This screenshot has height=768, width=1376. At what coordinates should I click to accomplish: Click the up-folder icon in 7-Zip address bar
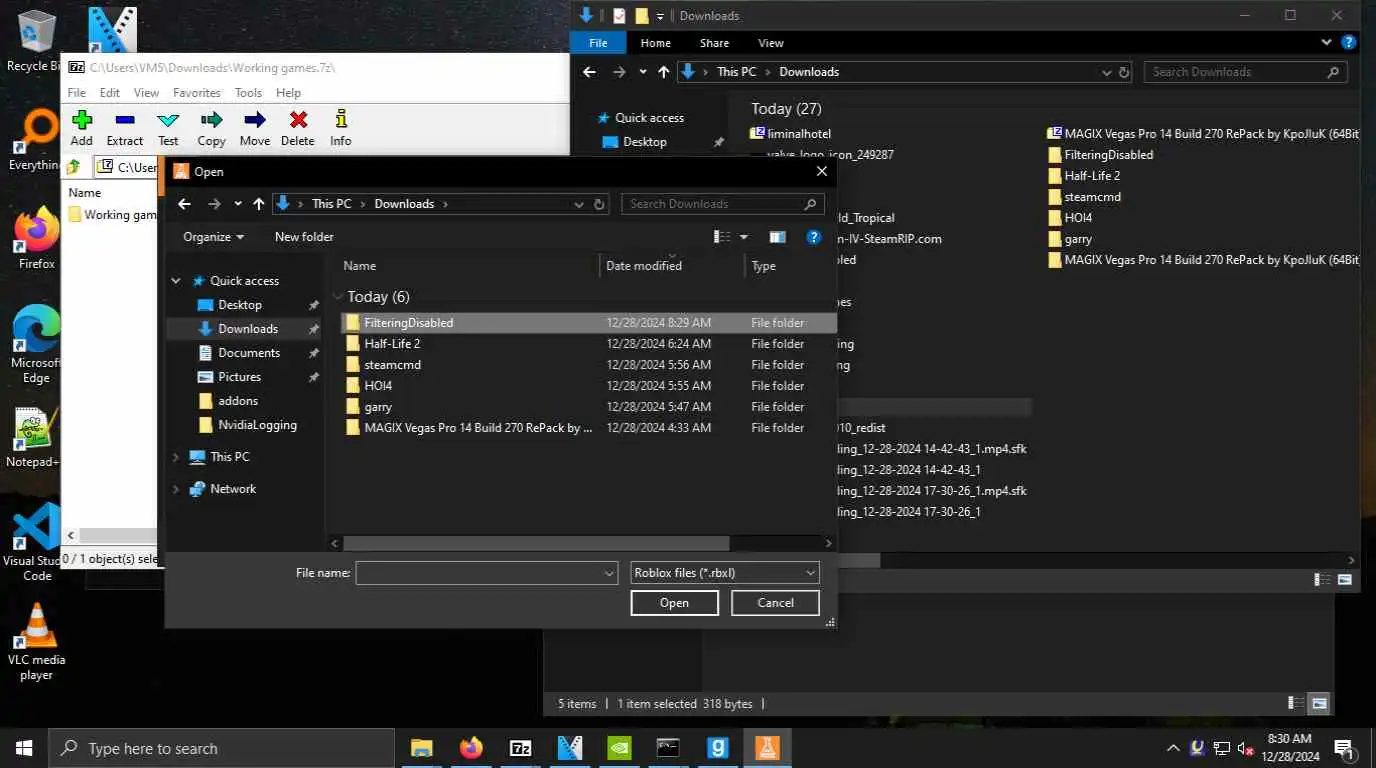[74, 167]
